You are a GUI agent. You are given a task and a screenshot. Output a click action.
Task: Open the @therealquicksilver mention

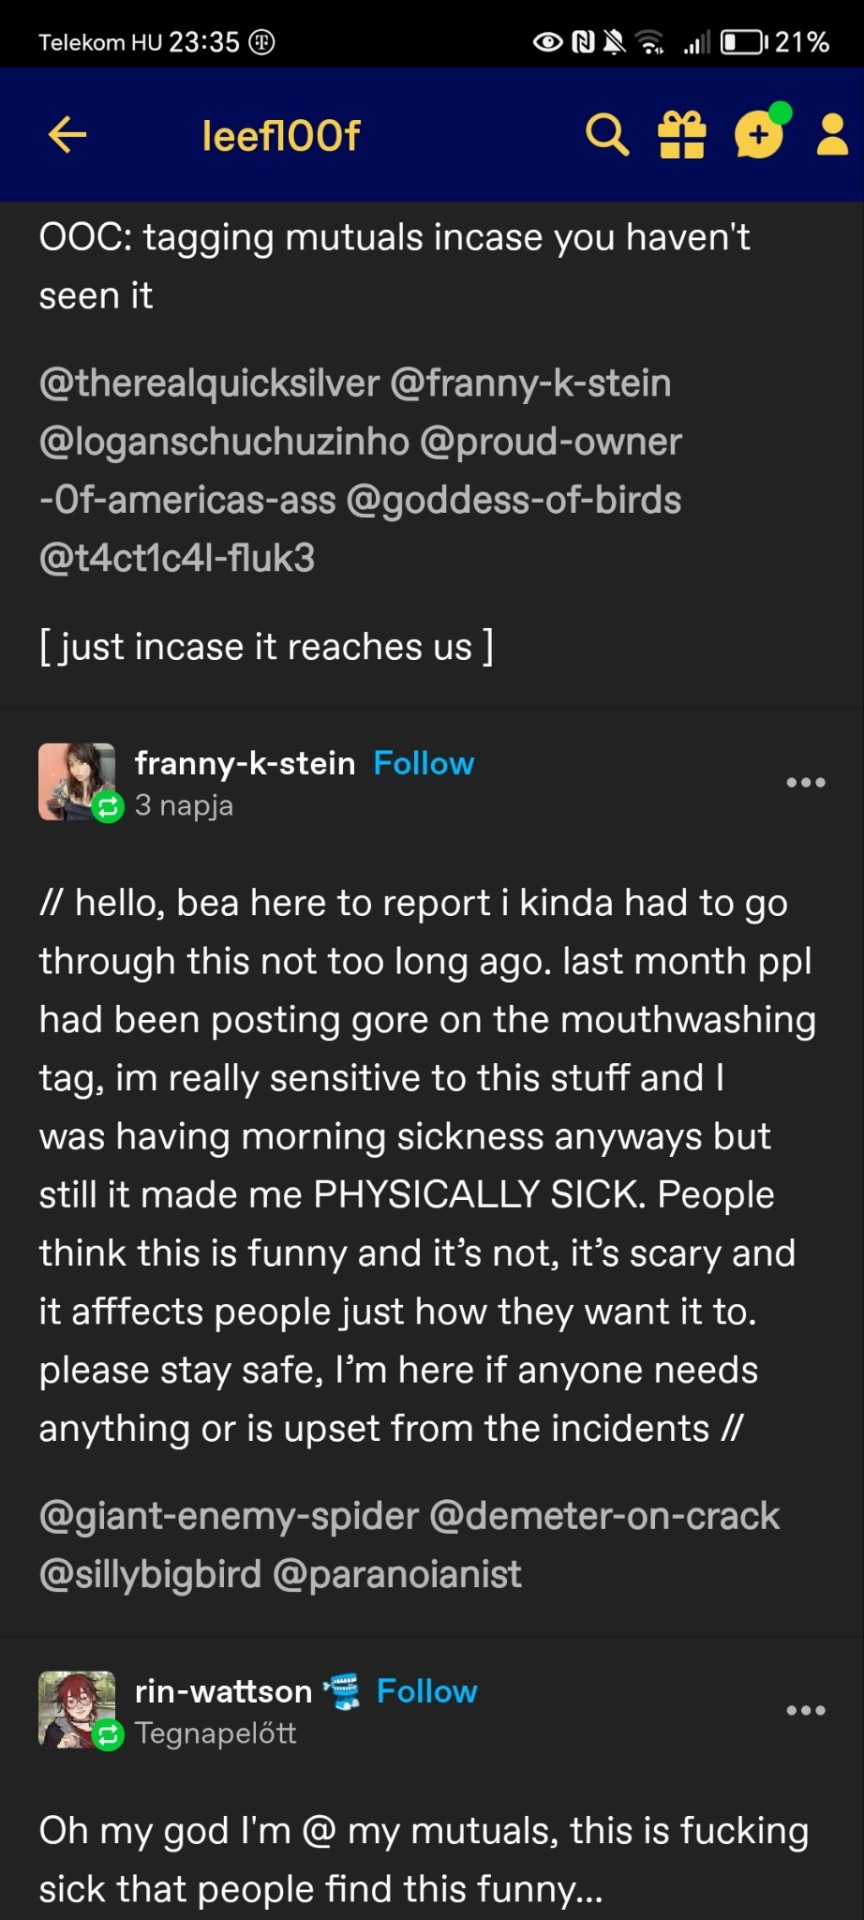(x=209, y=383)
